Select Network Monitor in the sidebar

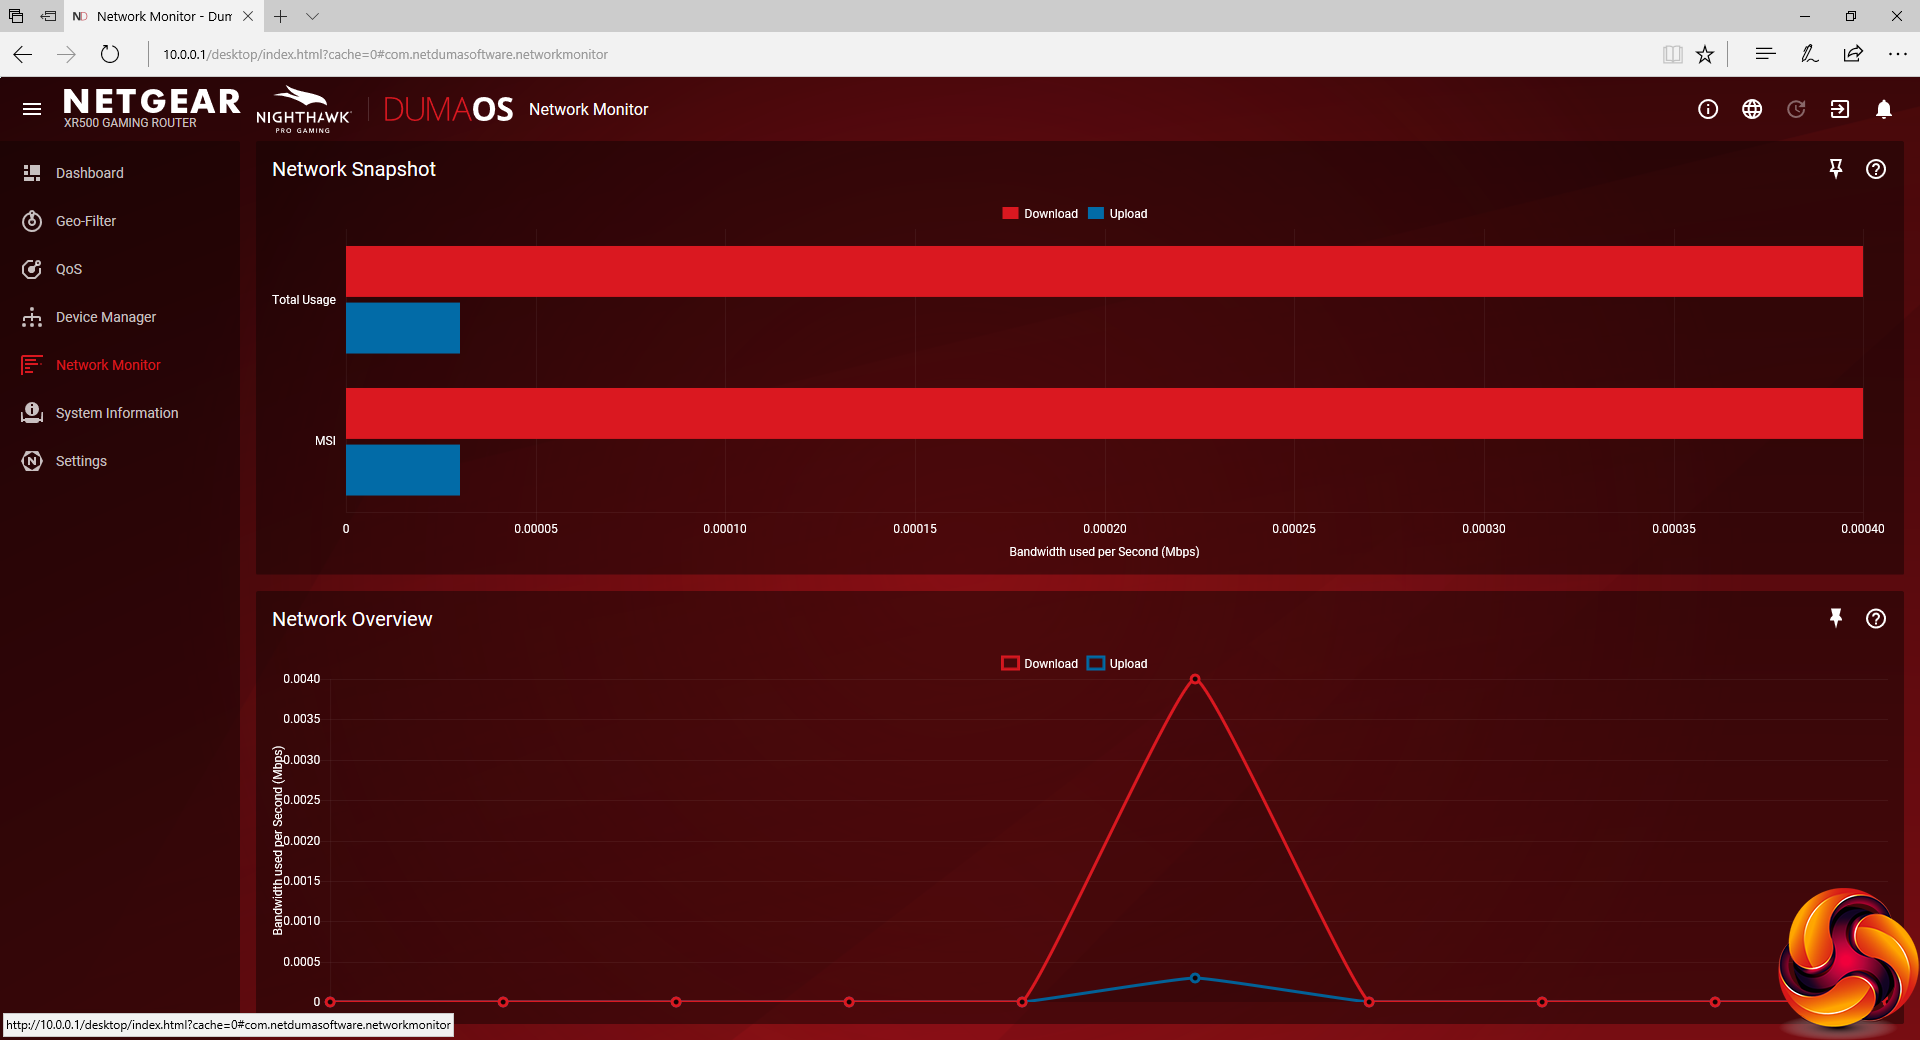pyautogui.click(x=108, y=365)
